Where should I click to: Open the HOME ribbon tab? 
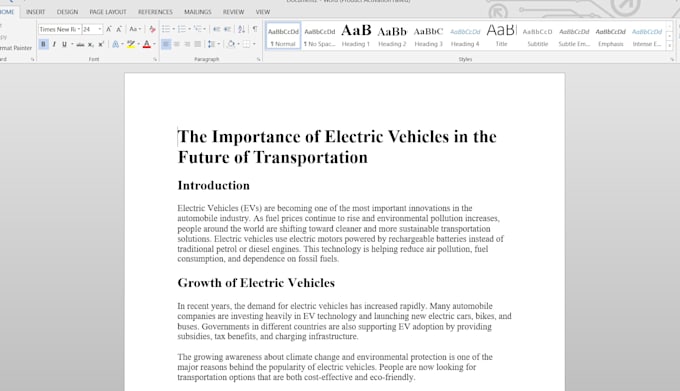(7, 12)
